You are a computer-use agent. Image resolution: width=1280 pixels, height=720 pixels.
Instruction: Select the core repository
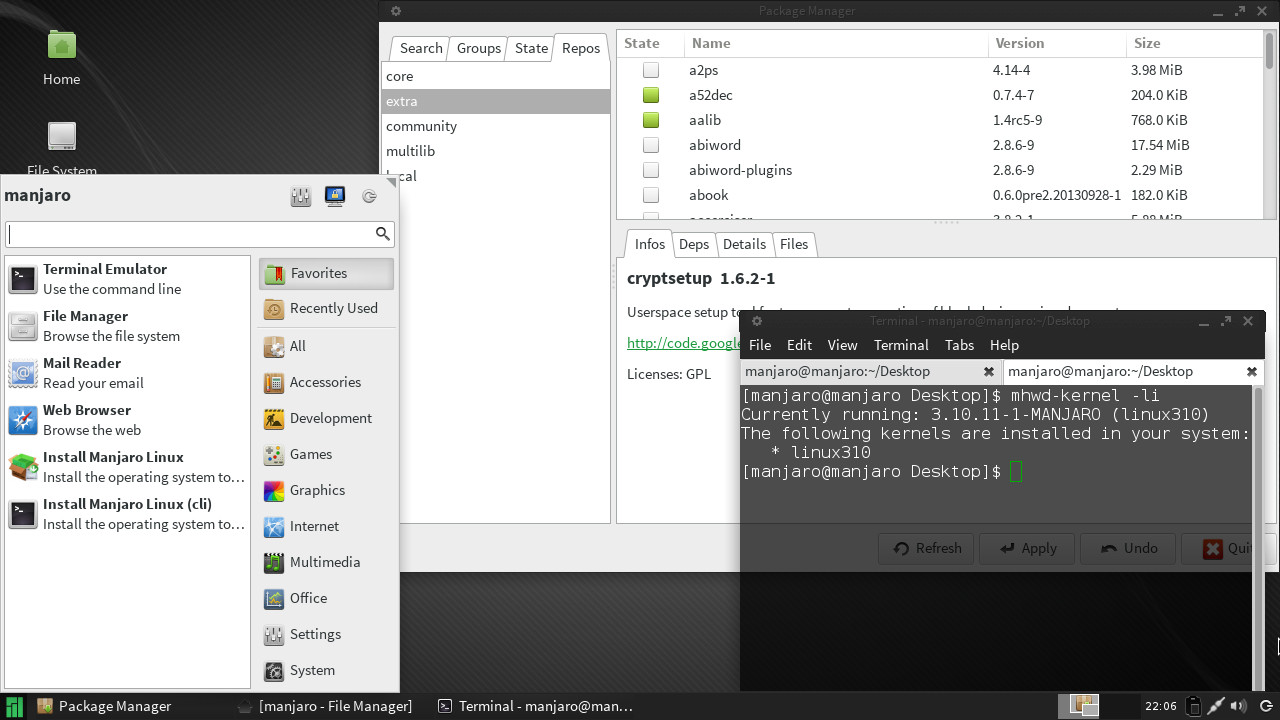(x=496, y=76)
